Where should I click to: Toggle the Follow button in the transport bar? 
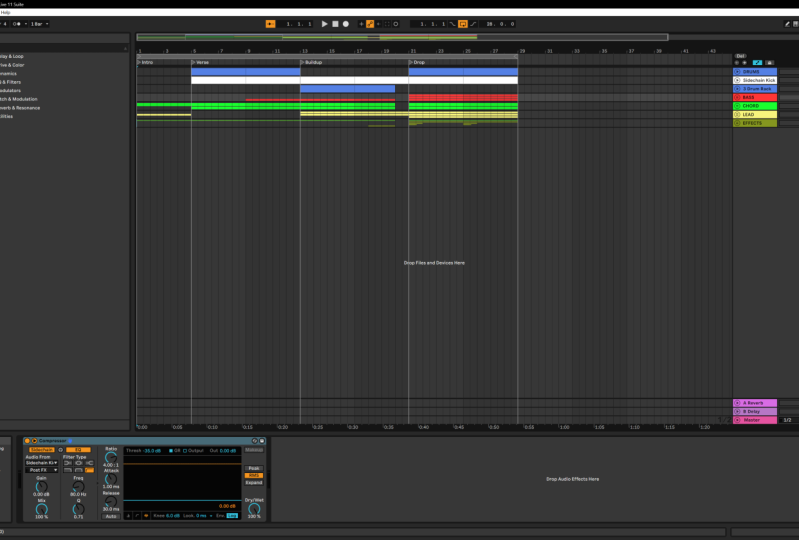pos(271,24)
